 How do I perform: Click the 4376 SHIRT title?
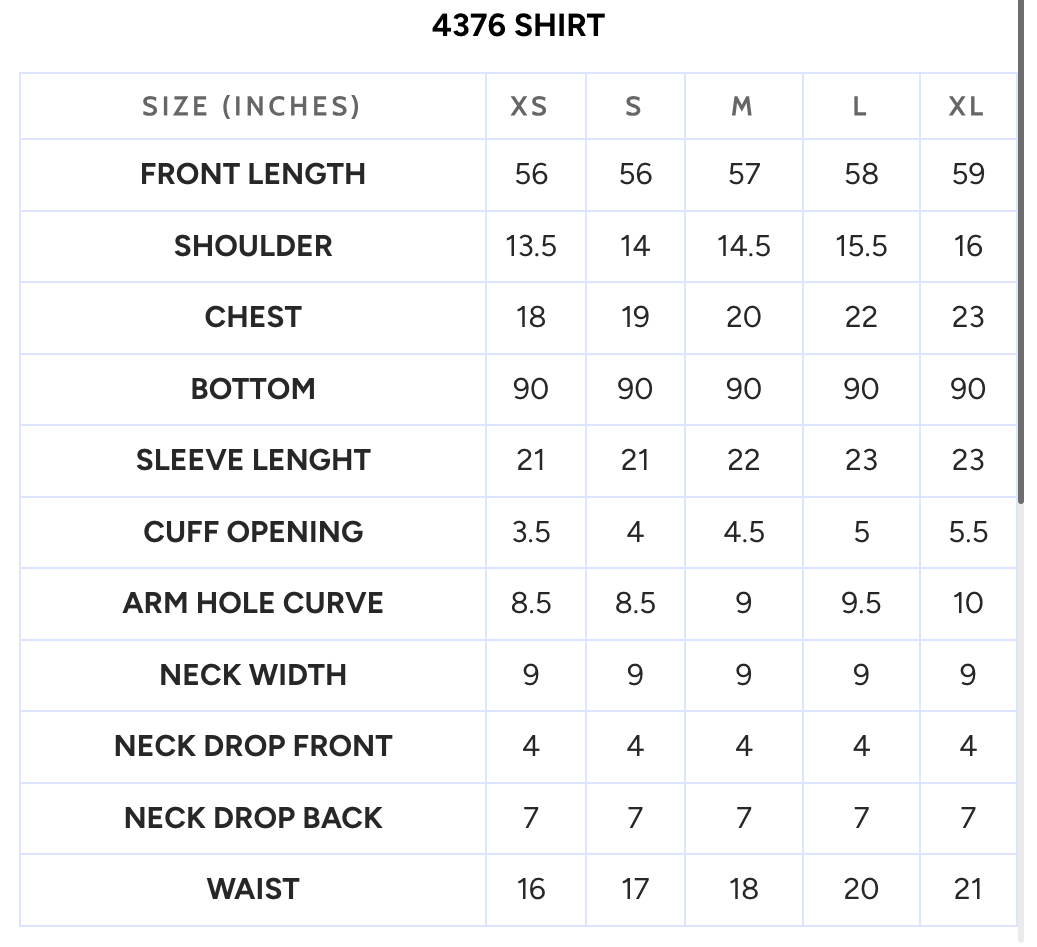518,26
